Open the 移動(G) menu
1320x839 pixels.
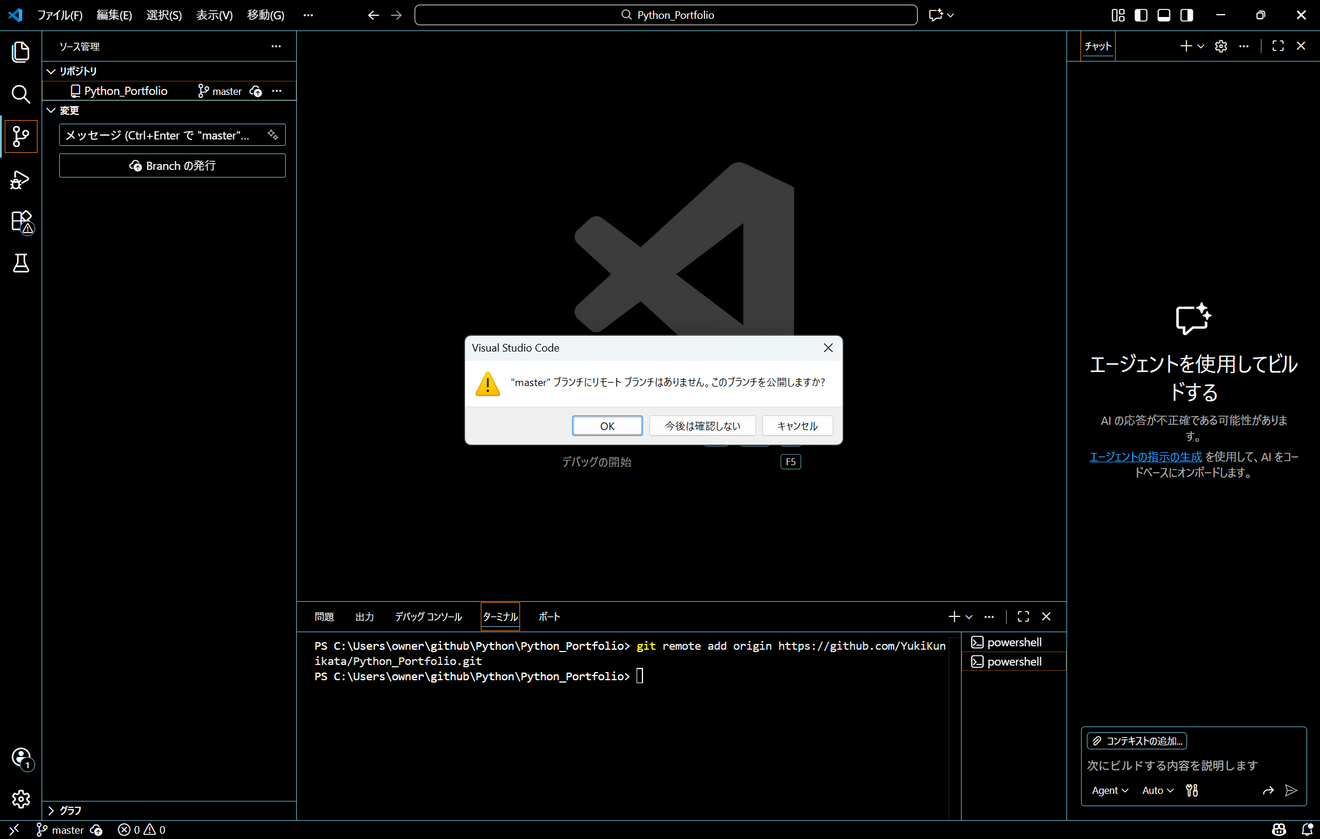[266, 15]
